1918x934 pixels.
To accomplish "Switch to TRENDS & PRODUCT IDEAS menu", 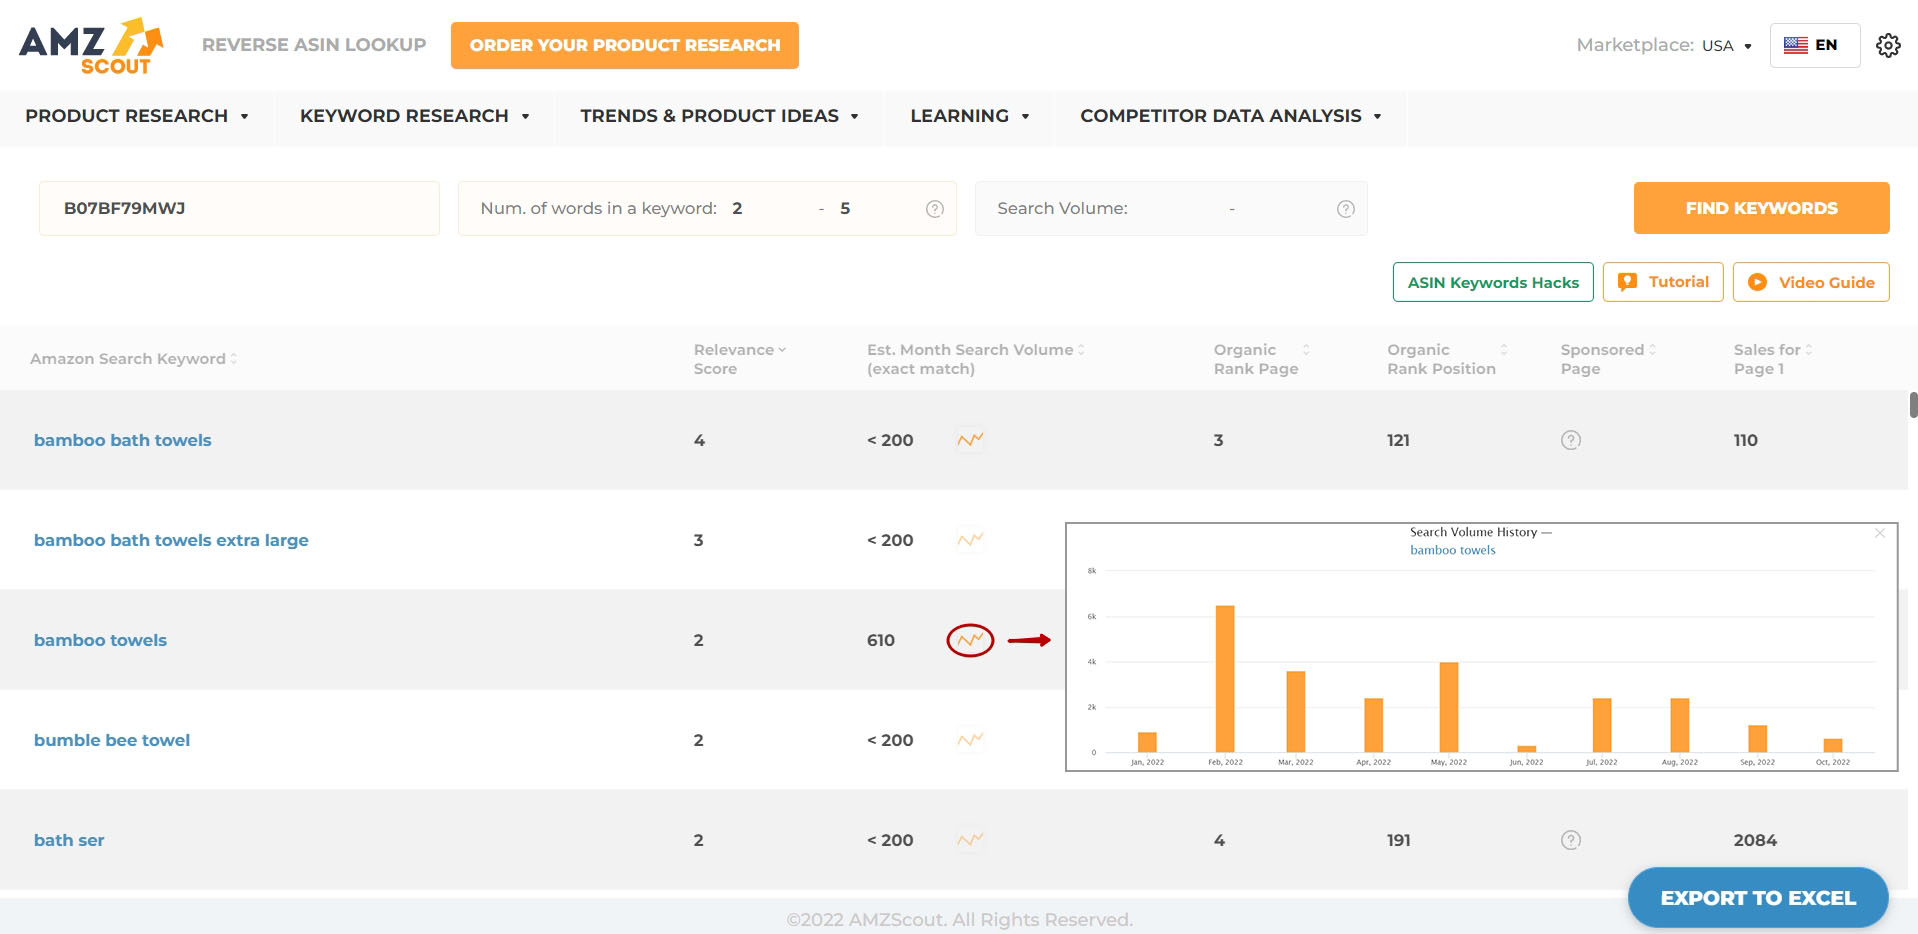I will (x=718, y=116).
